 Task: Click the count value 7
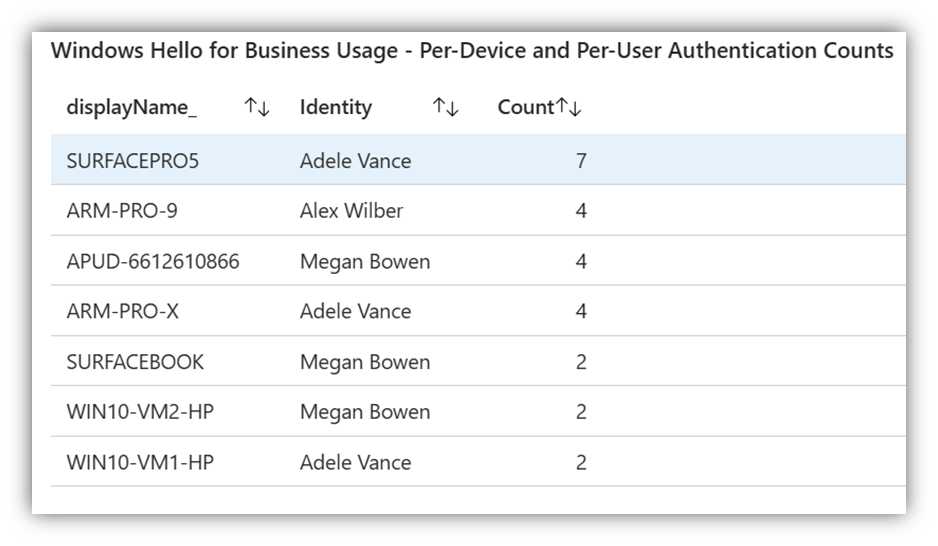[581, 161]
